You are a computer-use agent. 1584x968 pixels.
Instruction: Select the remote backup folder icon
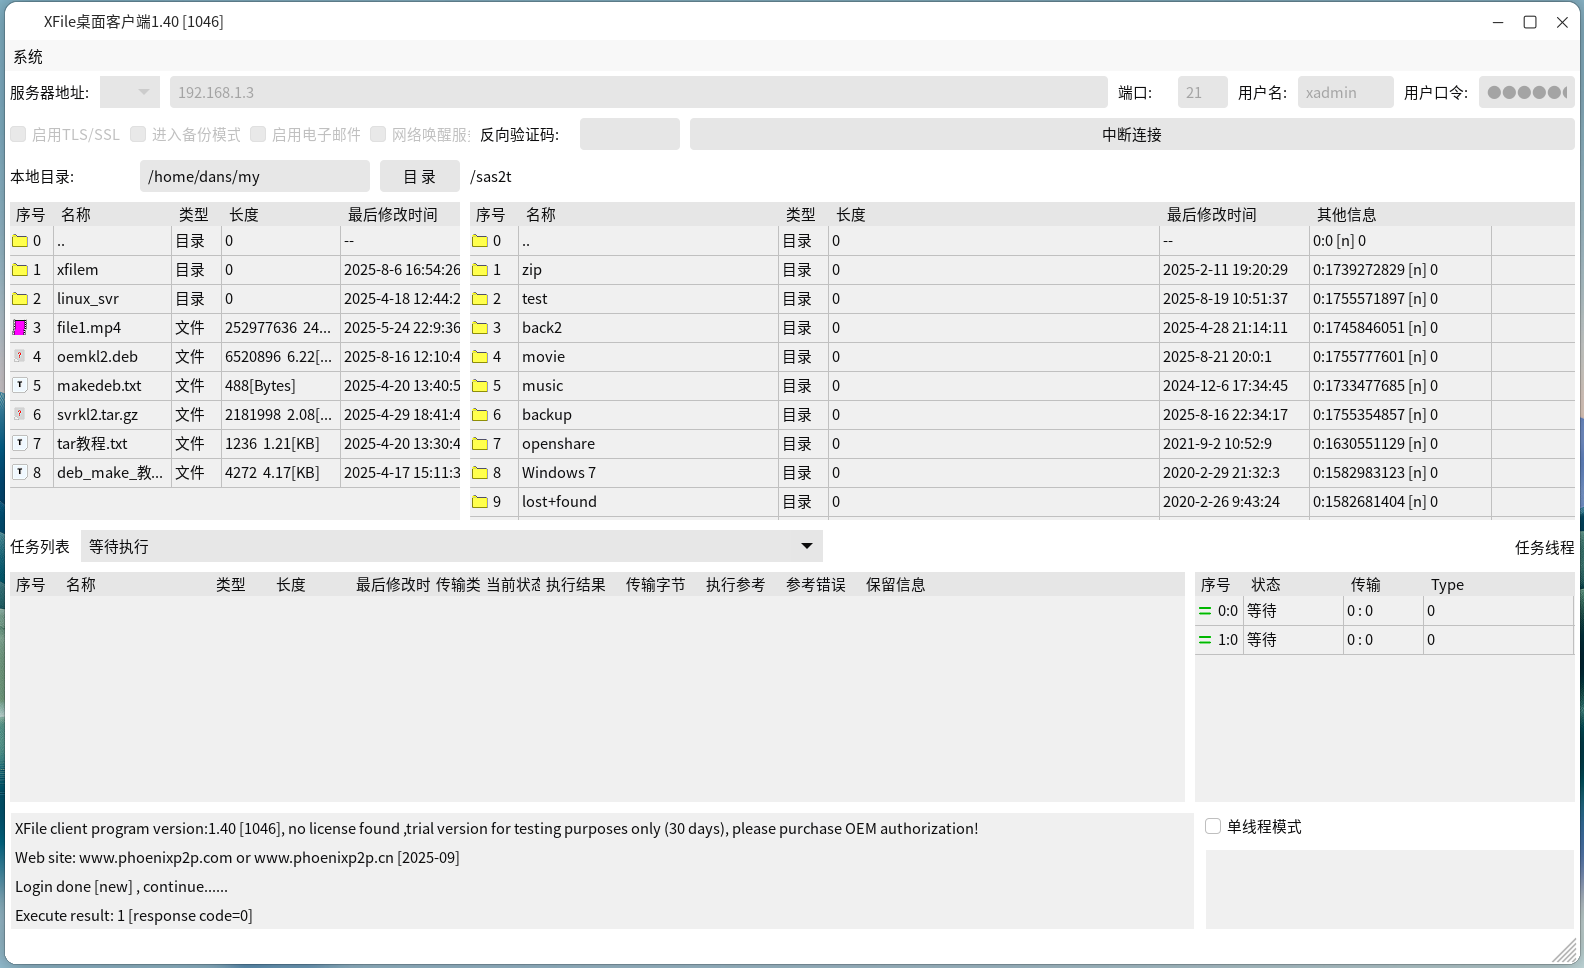pos(480,414)
